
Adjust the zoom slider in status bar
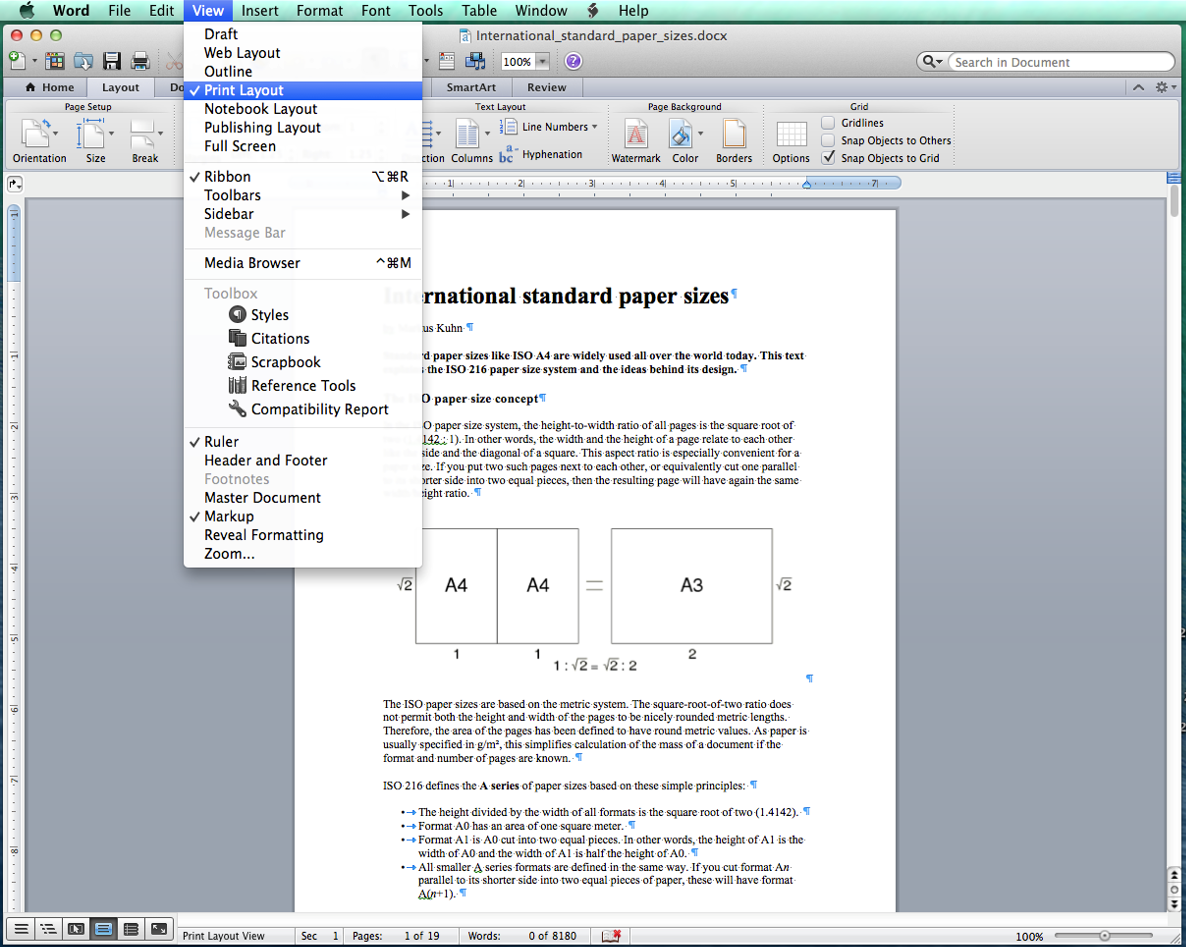click(x=1104, y=936)
